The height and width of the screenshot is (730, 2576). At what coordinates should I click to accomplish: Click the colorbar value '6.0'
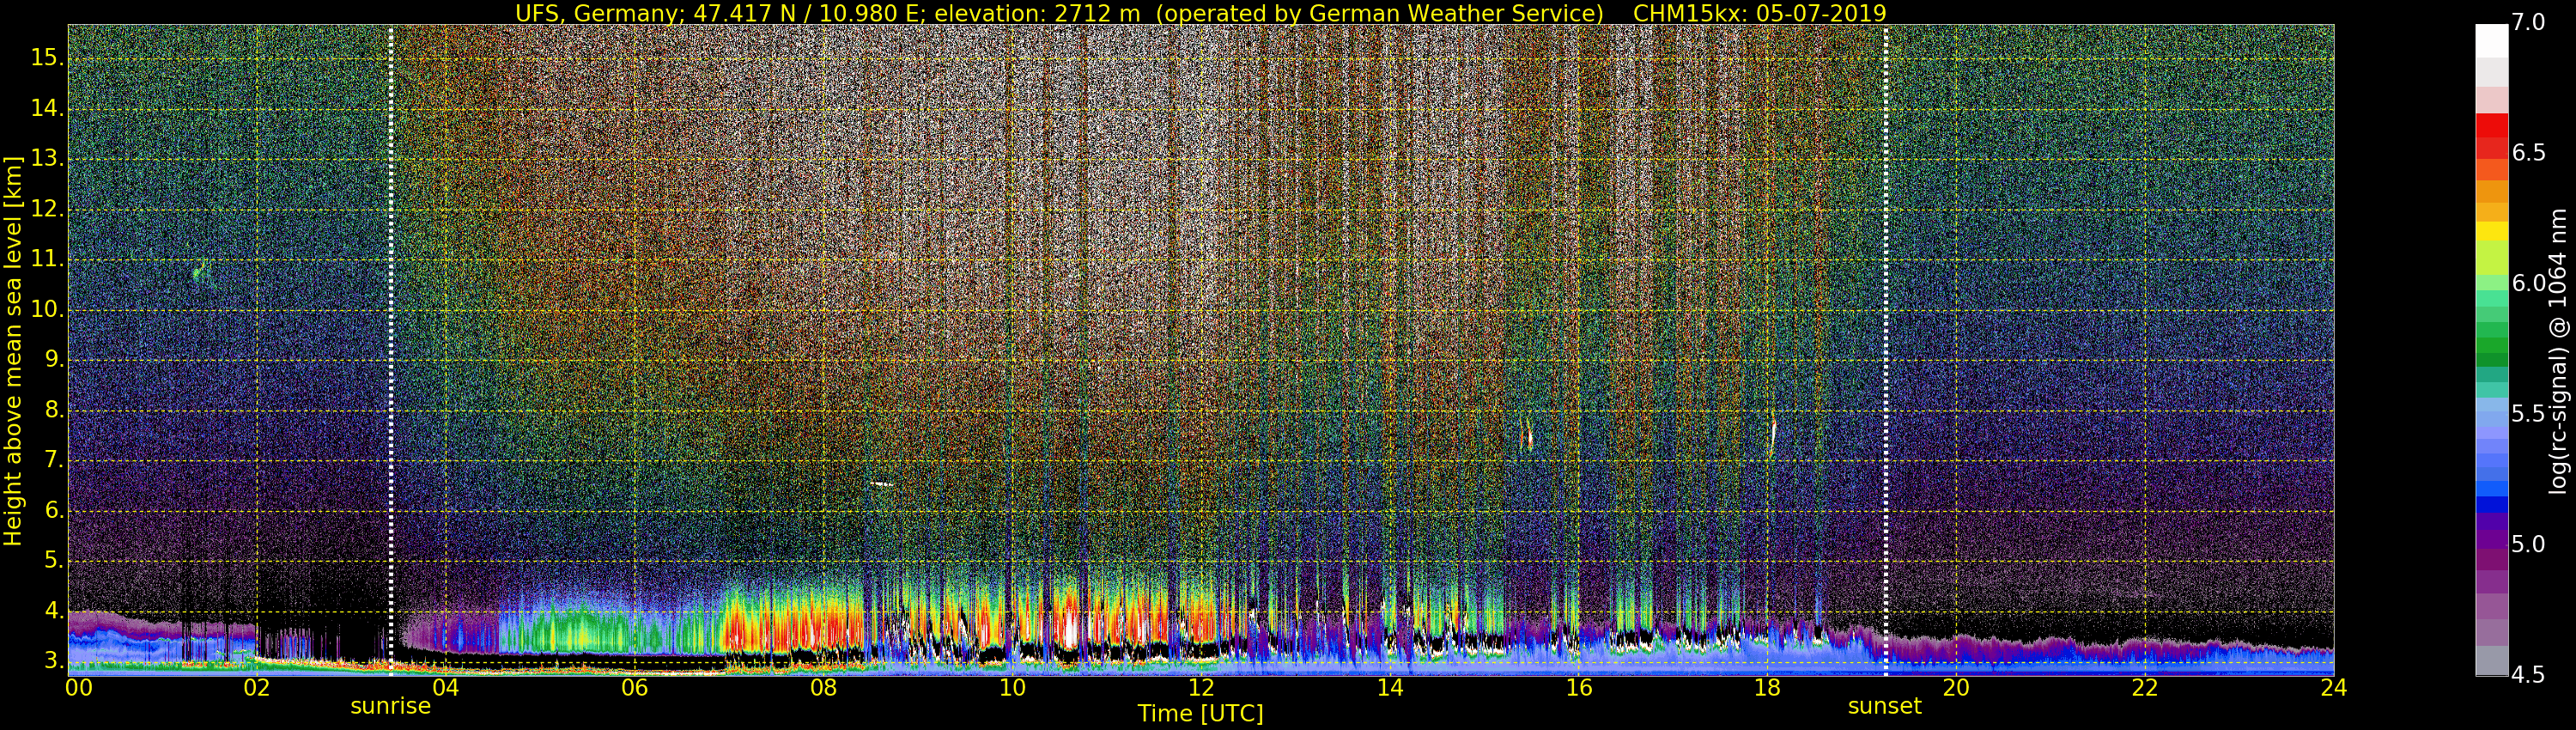(2529, 283)
